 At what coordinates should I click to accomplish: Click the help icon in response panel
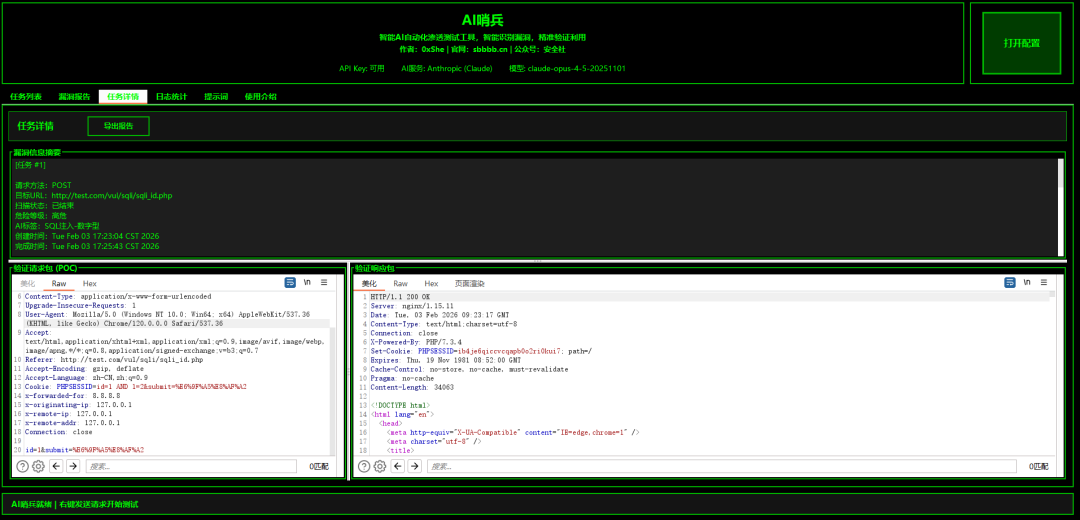364,466
